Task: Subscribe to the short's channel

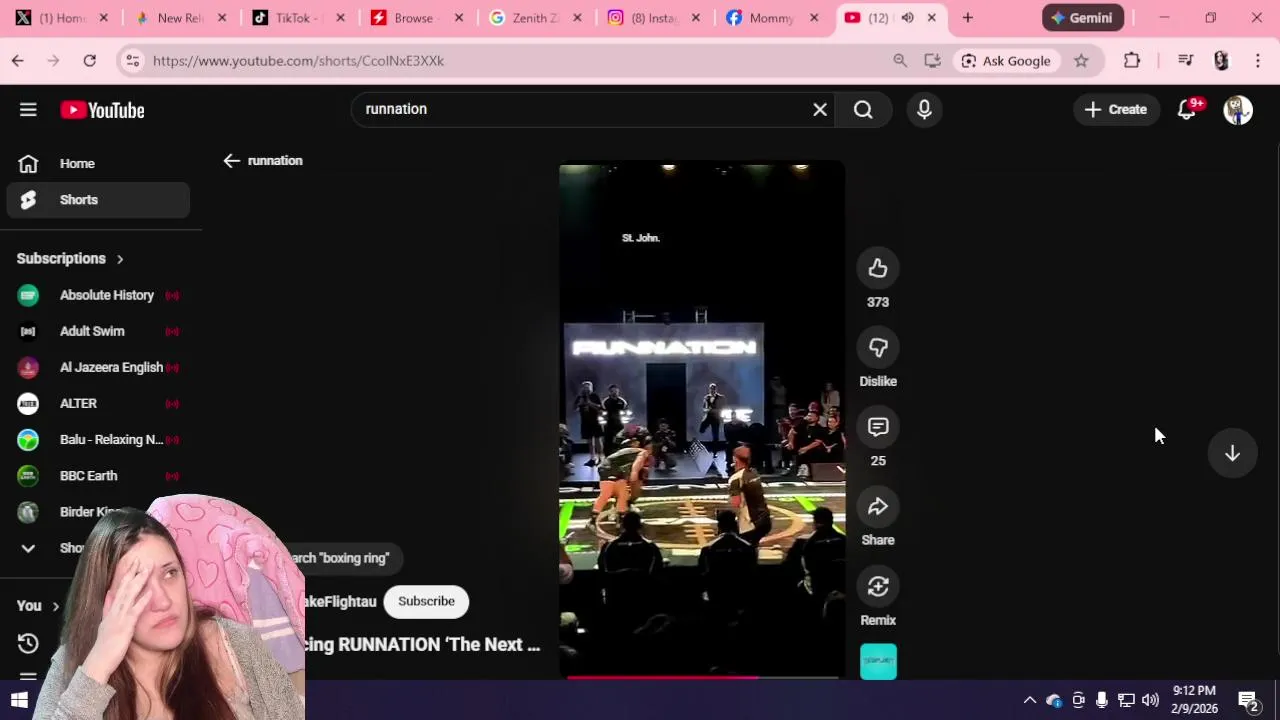Action: tap(426, 601)
